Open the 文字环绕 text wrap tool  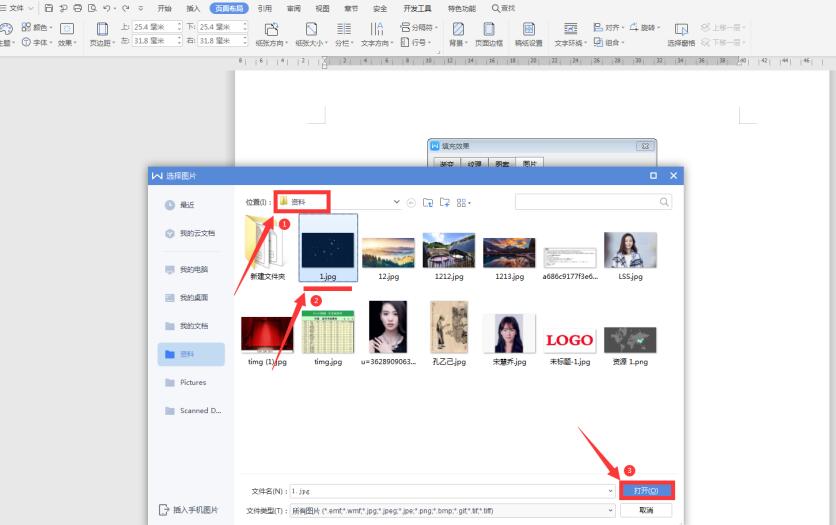point(570,34)
